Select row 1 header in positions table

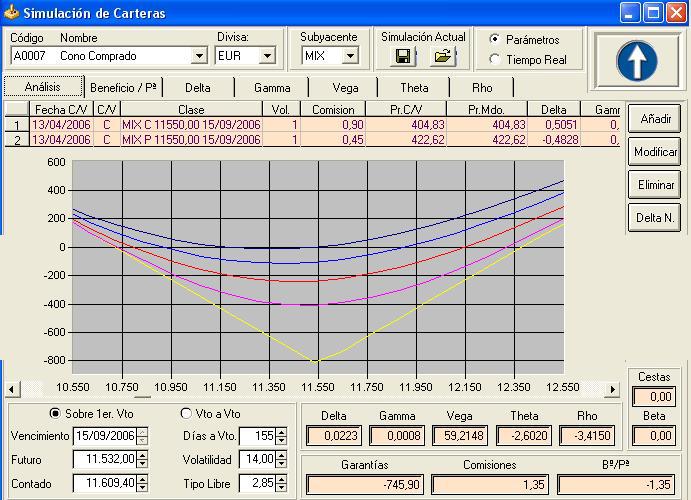(17, 125)
